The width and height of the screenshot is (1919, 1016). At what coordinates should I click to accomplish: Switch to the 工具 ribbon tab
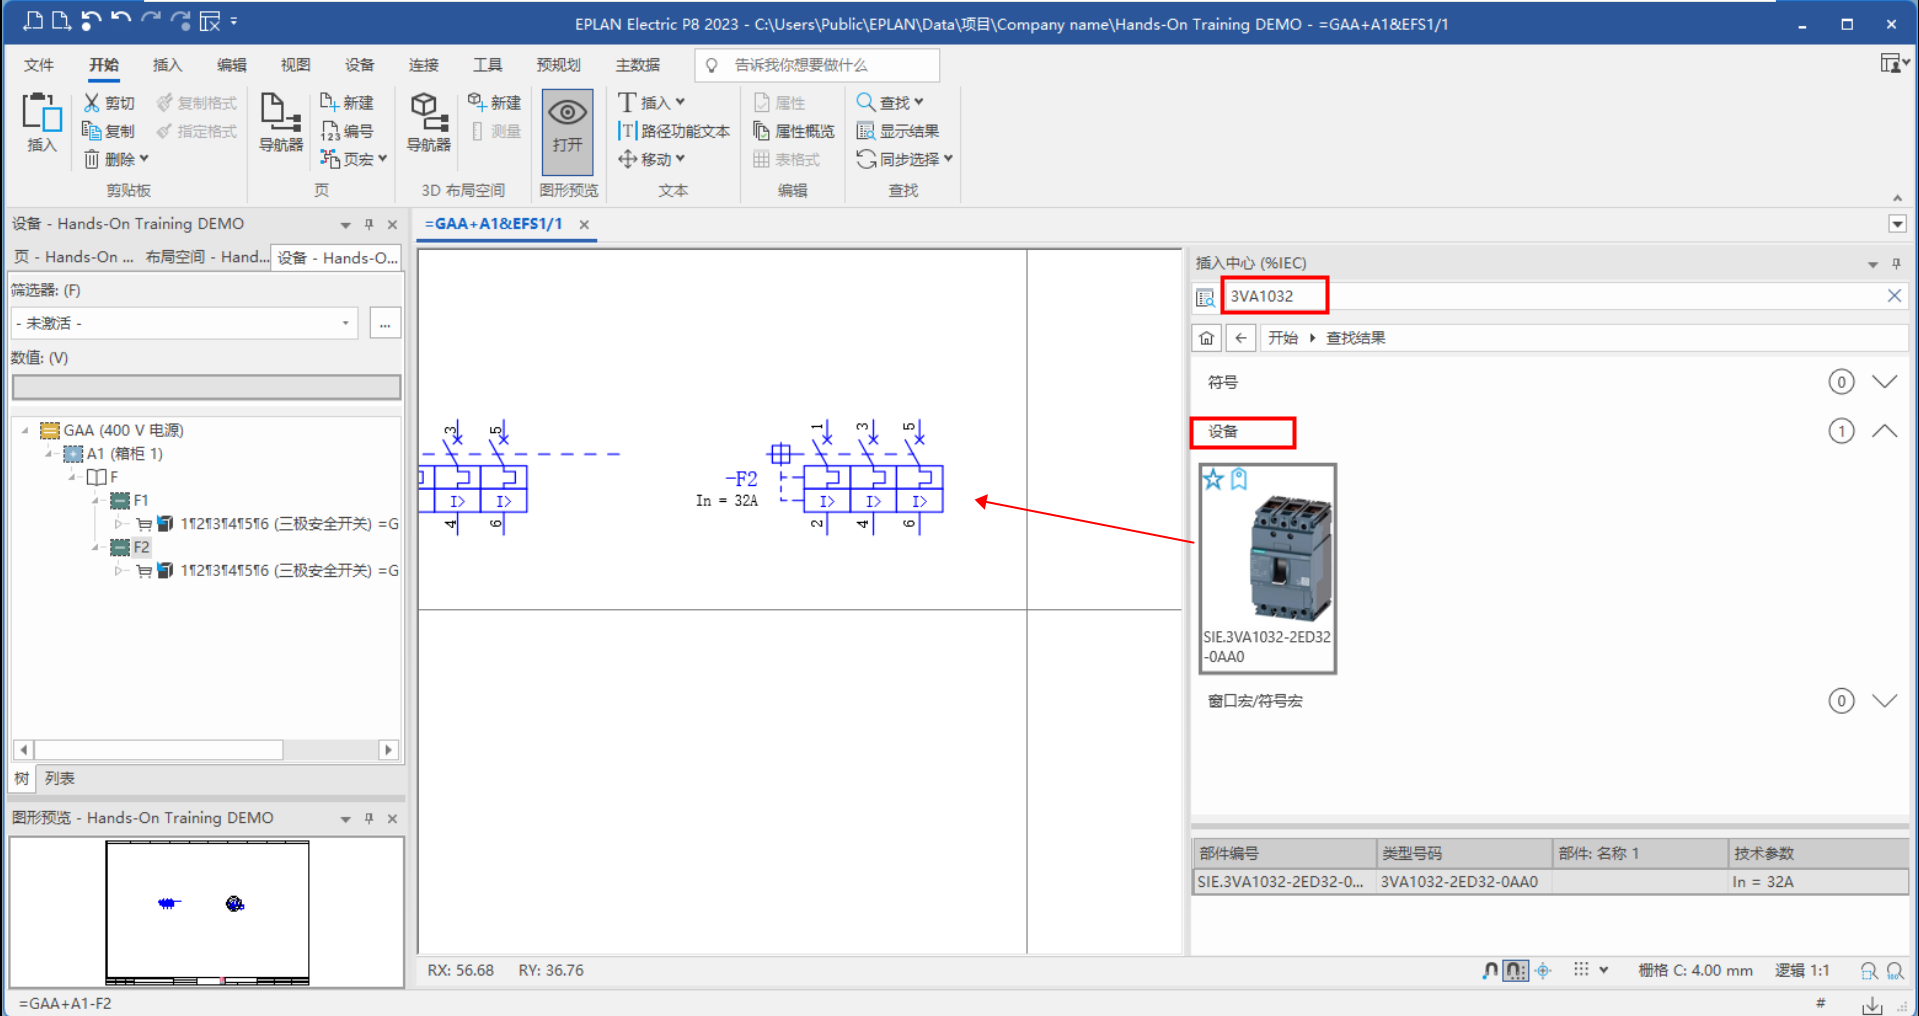[x=487, y=65]
